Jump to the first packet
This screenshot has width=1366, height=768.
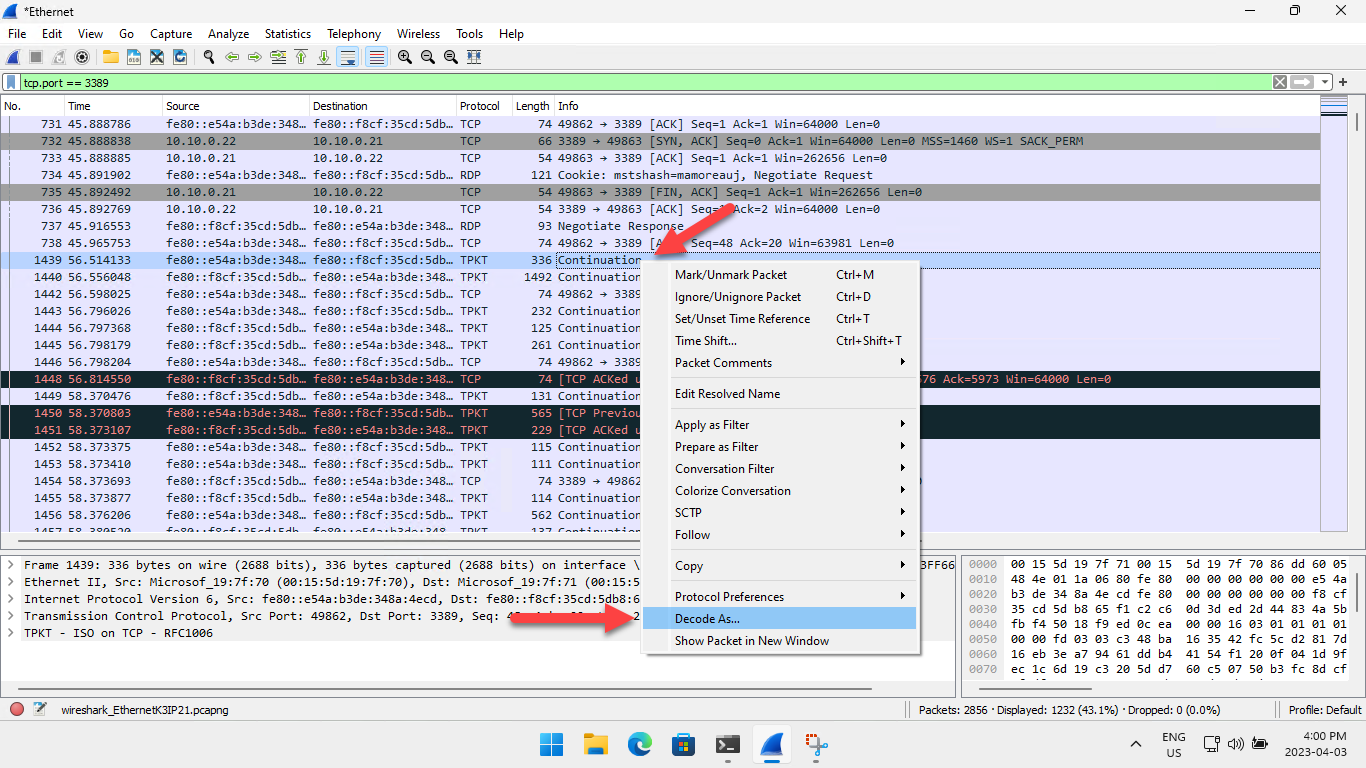pos(301,57)
